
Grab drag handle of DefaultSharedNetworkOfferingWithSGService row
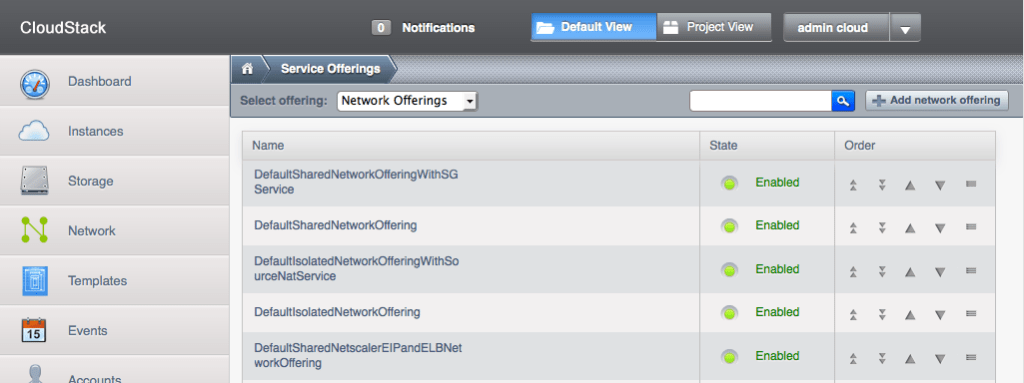pos(970,184)
